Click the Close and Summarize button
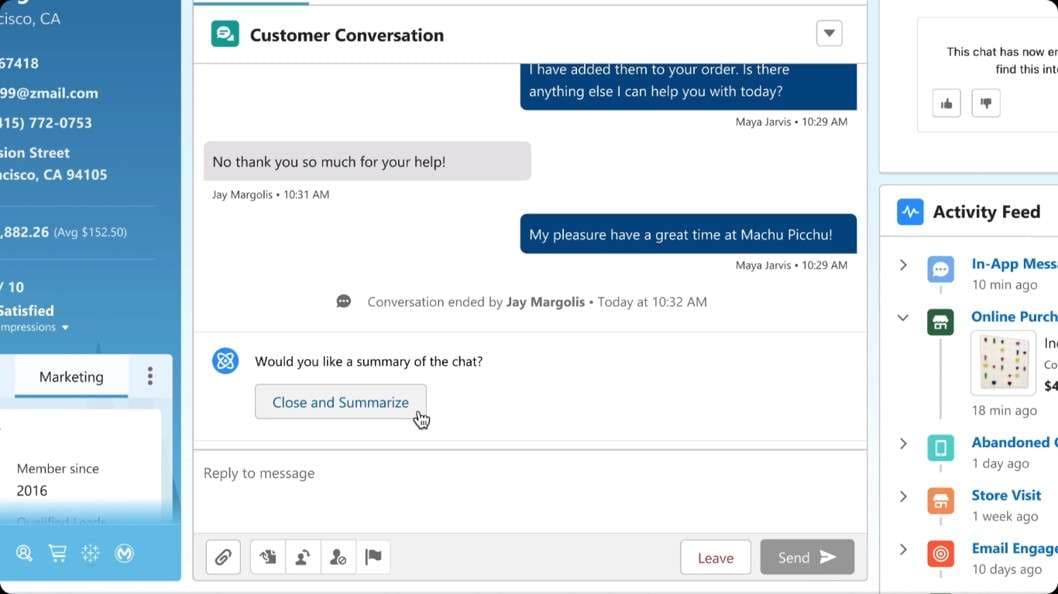 pos(340,401)
